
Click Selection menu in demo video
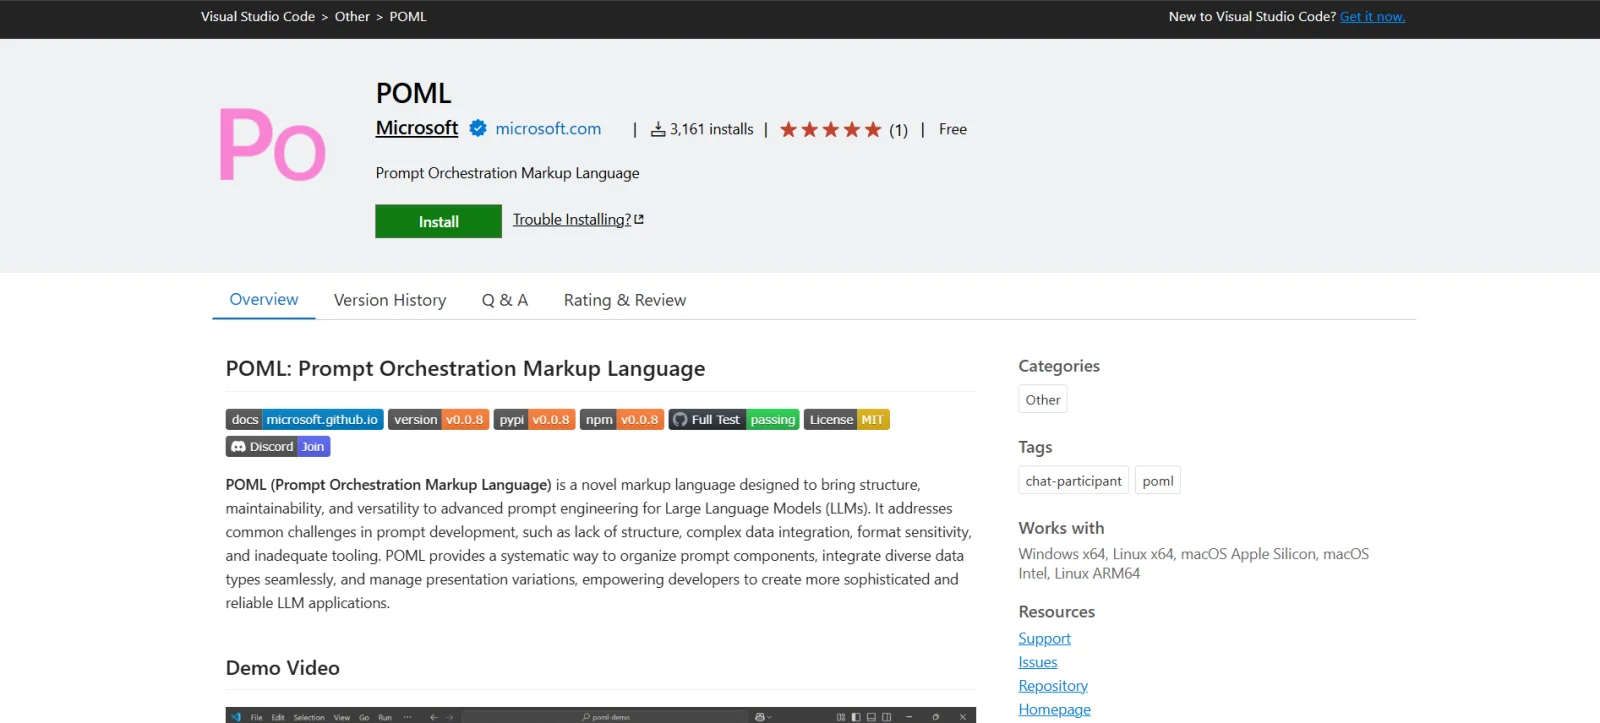[x=309, y=717]
